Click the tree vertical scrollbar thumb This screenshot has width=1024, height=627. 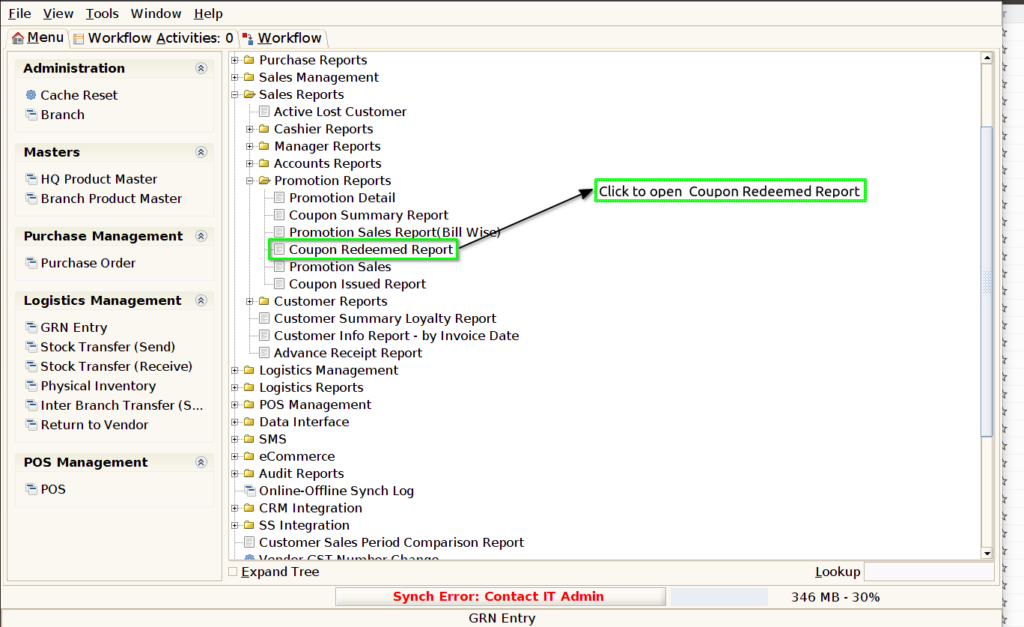[x=987, y=281]
